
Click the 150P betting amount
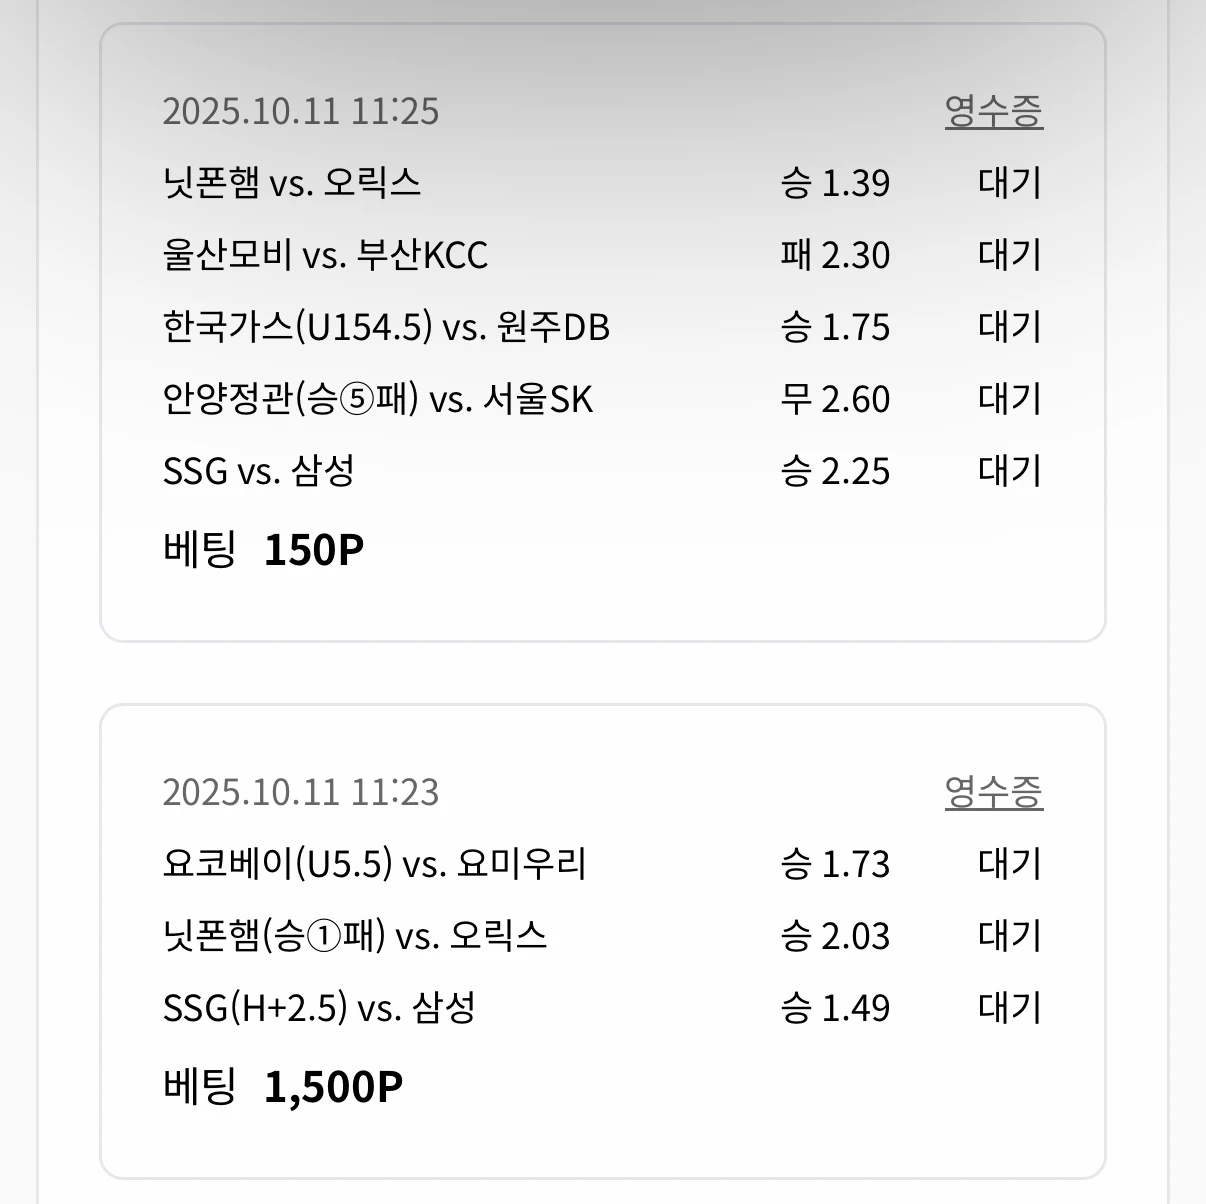[x=313, y=550]
